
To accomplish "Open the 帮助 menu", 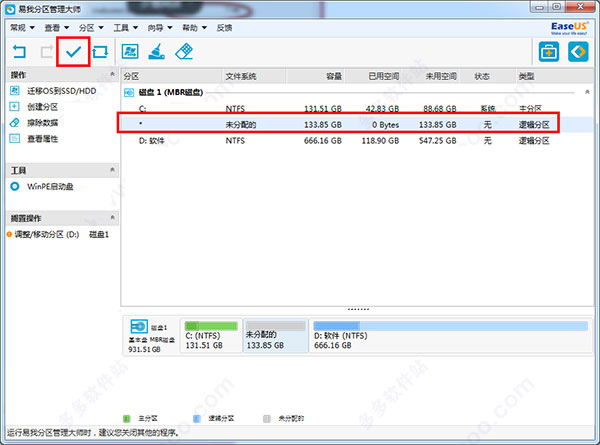I will click(x=194, y=28).
